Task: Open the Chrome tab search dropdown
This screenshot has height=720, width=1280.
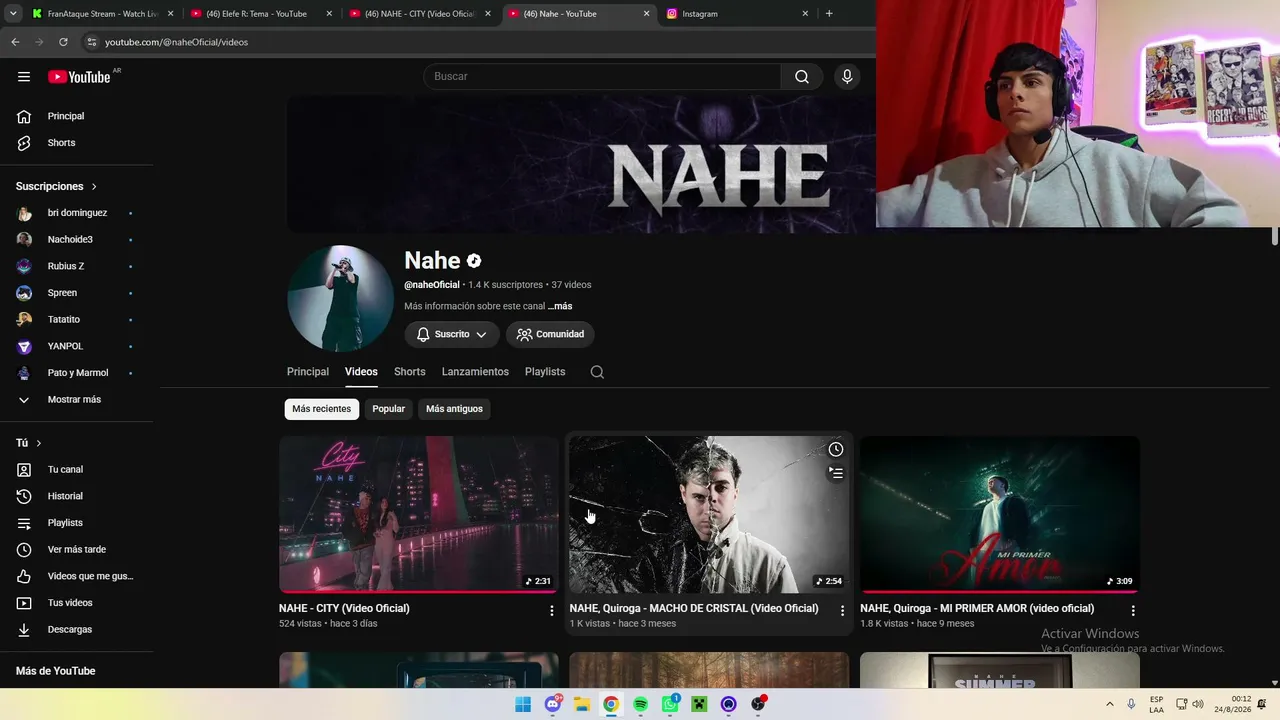Action: (x=13, y=14)
